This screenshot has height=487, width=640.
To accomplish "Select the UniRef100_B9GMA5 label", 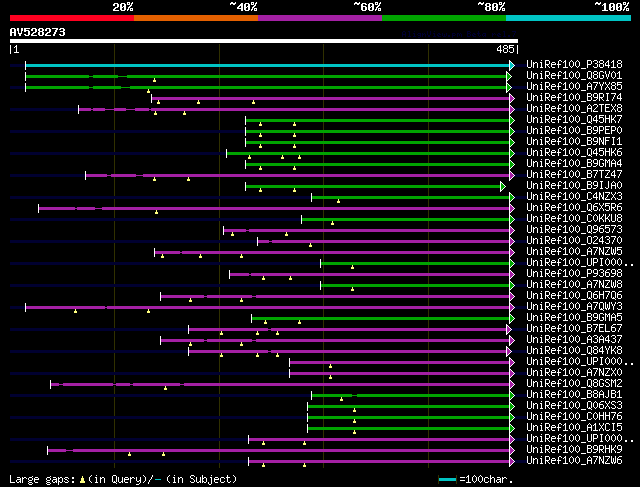I will pyautogui.click(x=574, y=318).
